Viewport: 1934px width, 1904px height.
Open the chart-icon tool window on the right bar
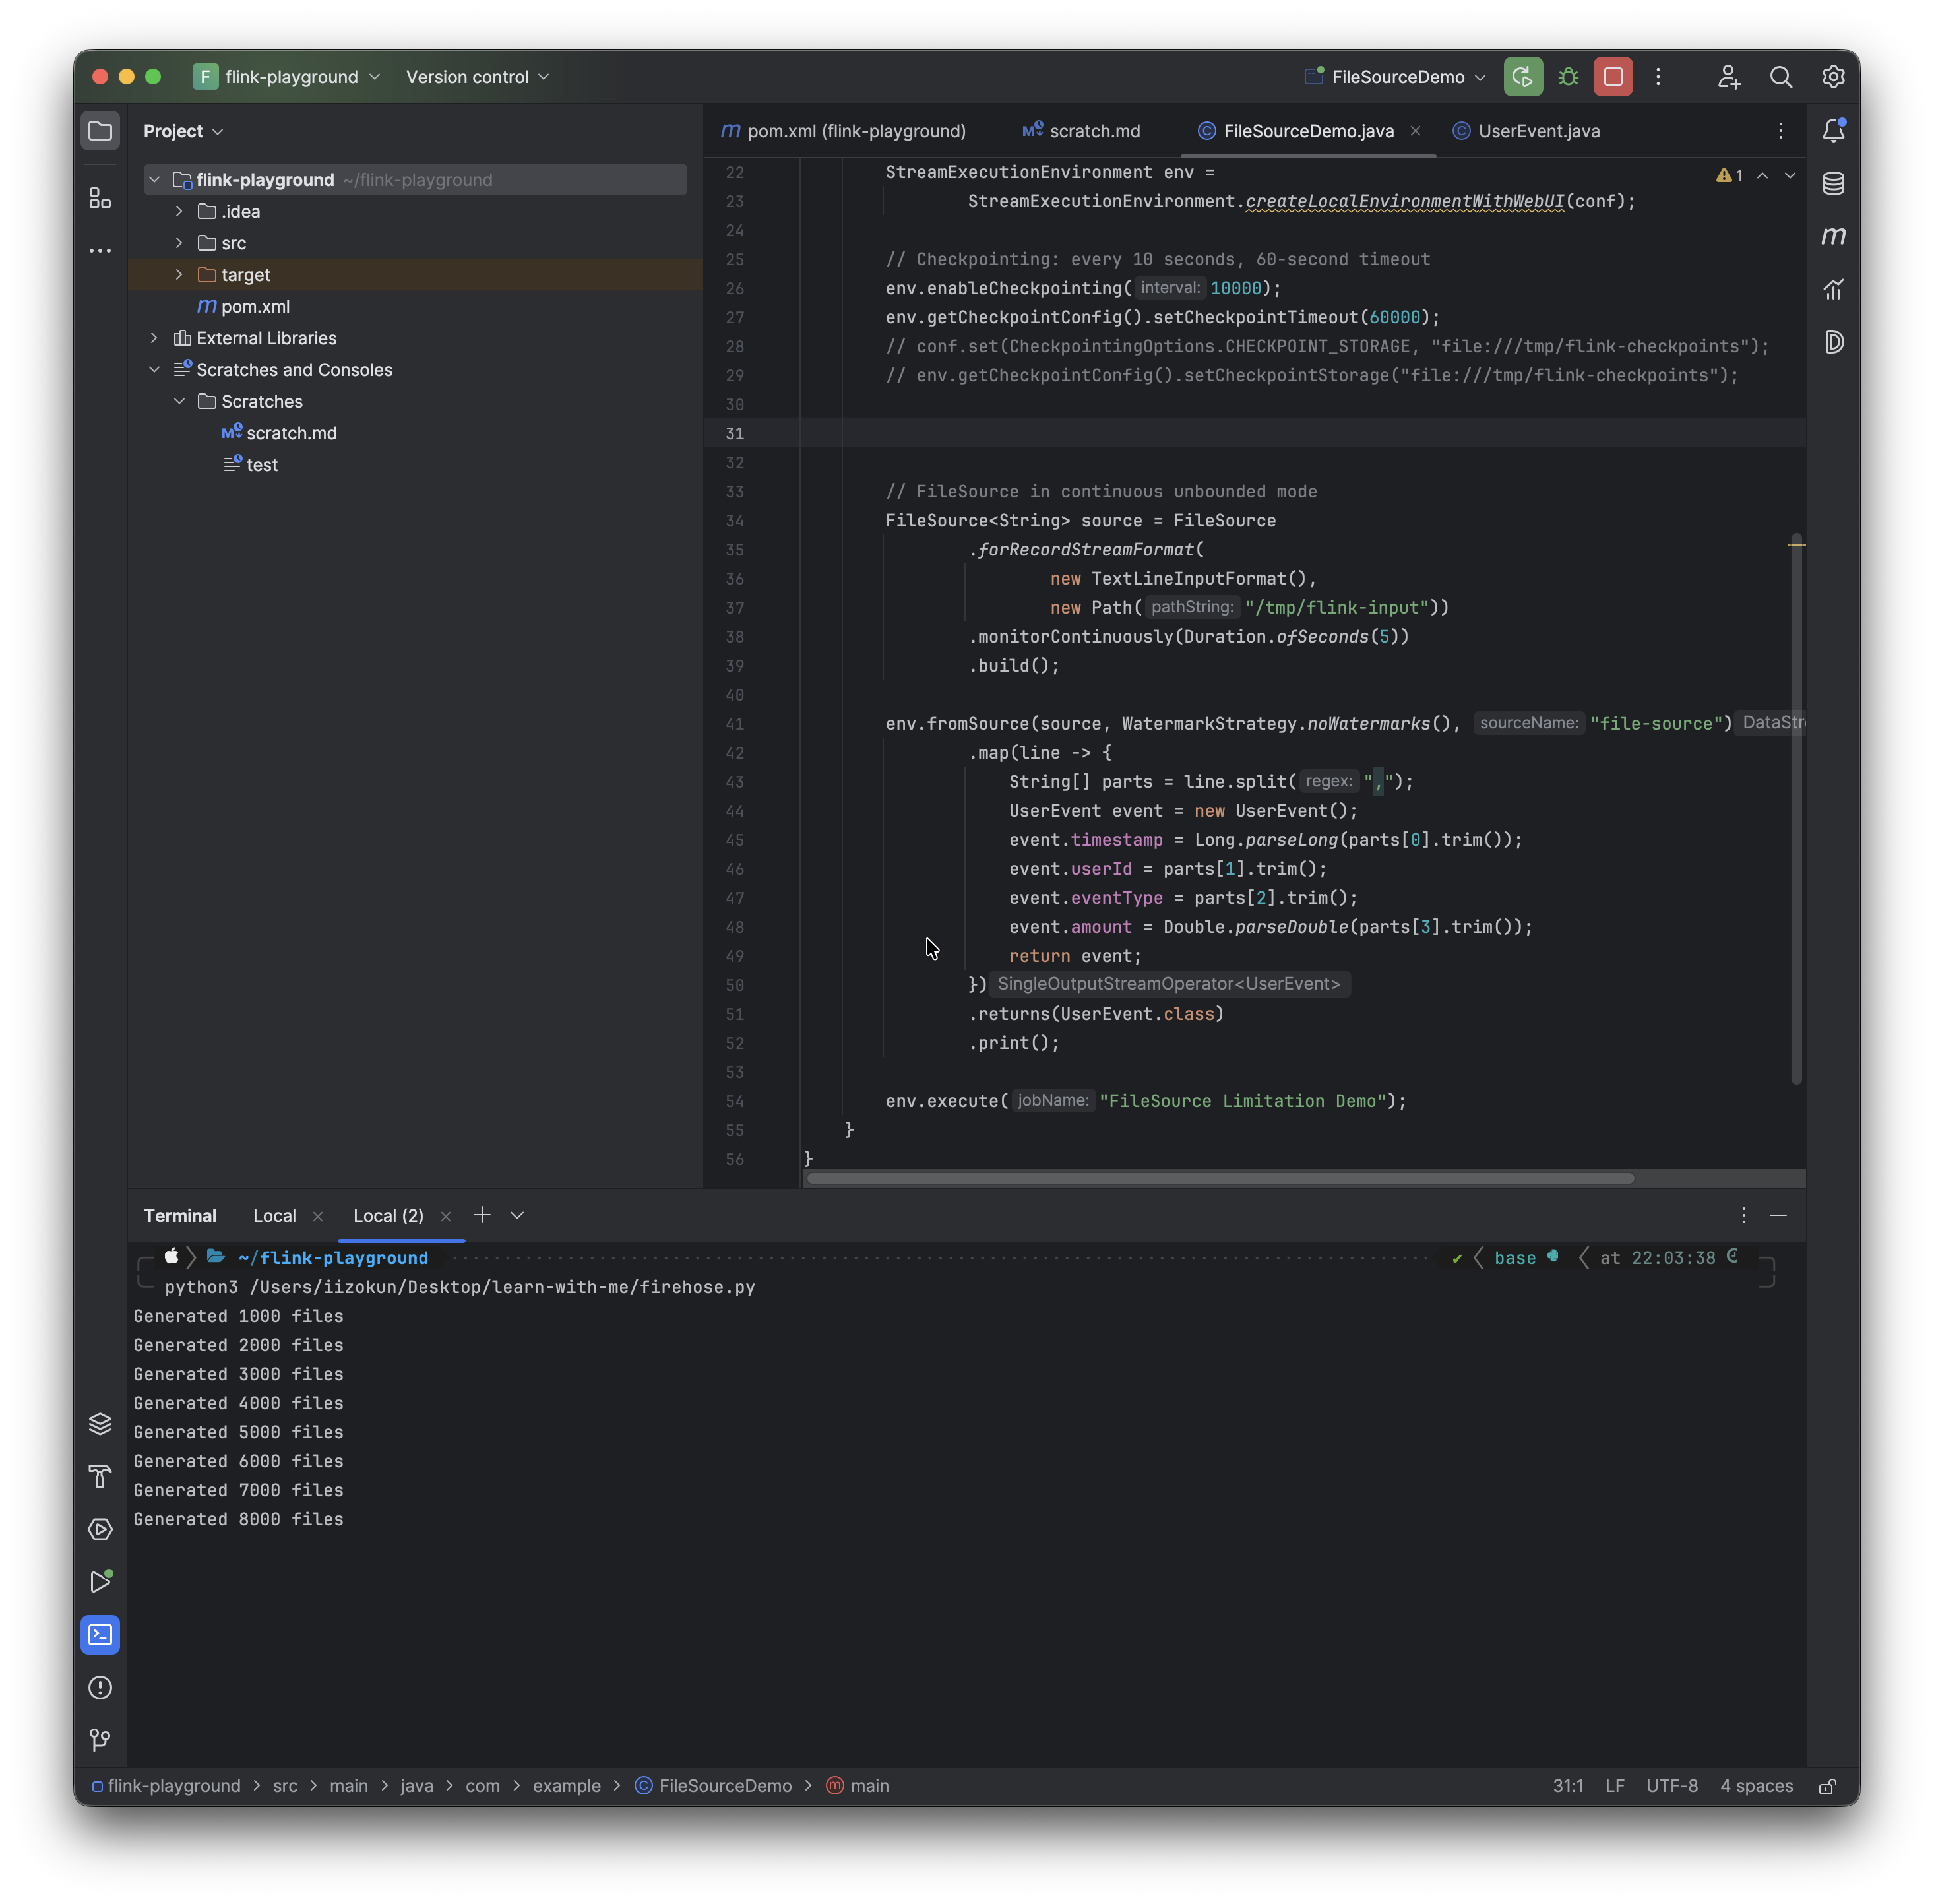[x=1833, y=289]
